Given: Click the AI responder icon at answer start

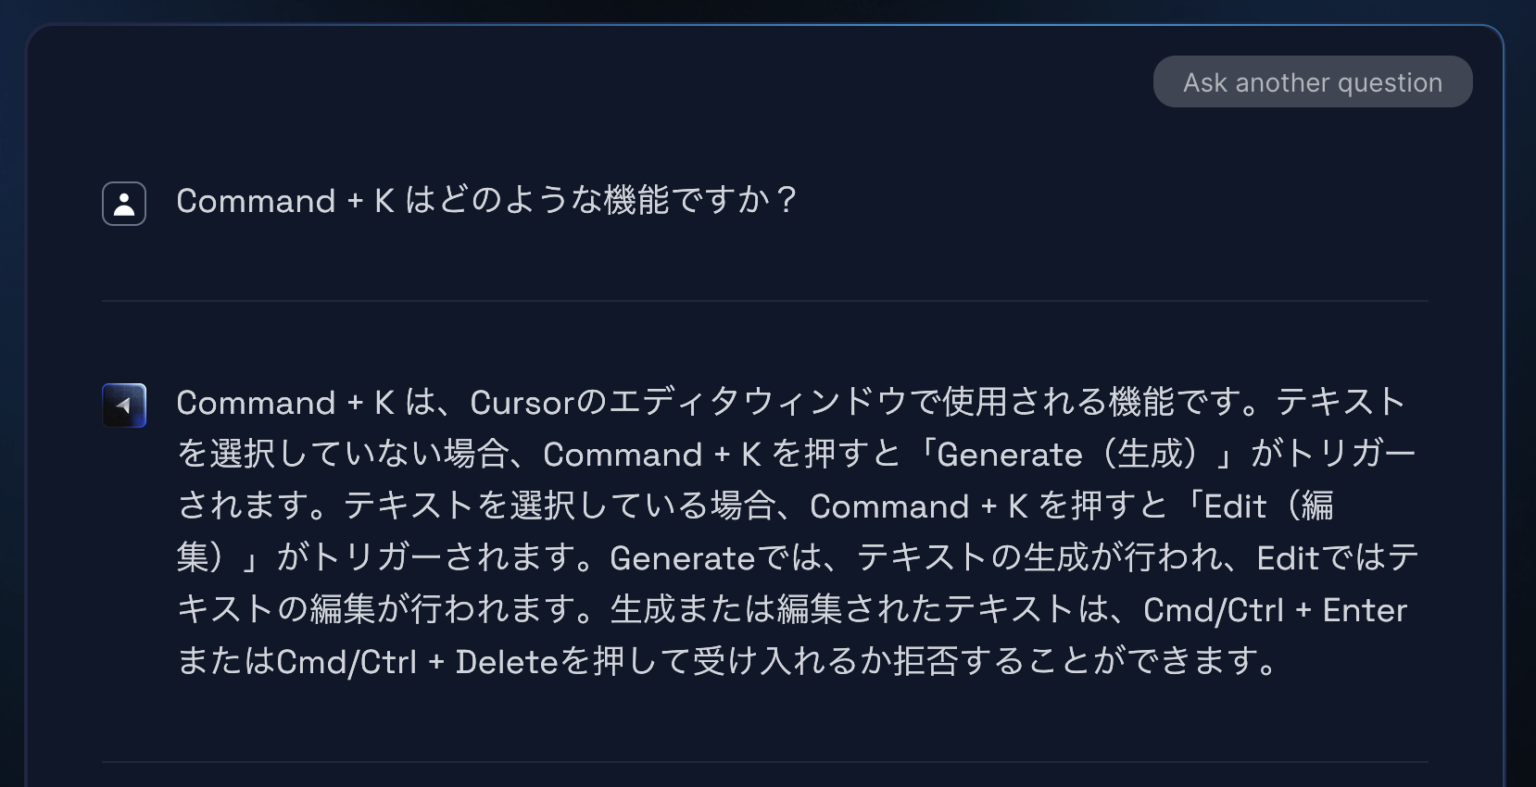Looking at the screenshot, I should tap(123, 405).
